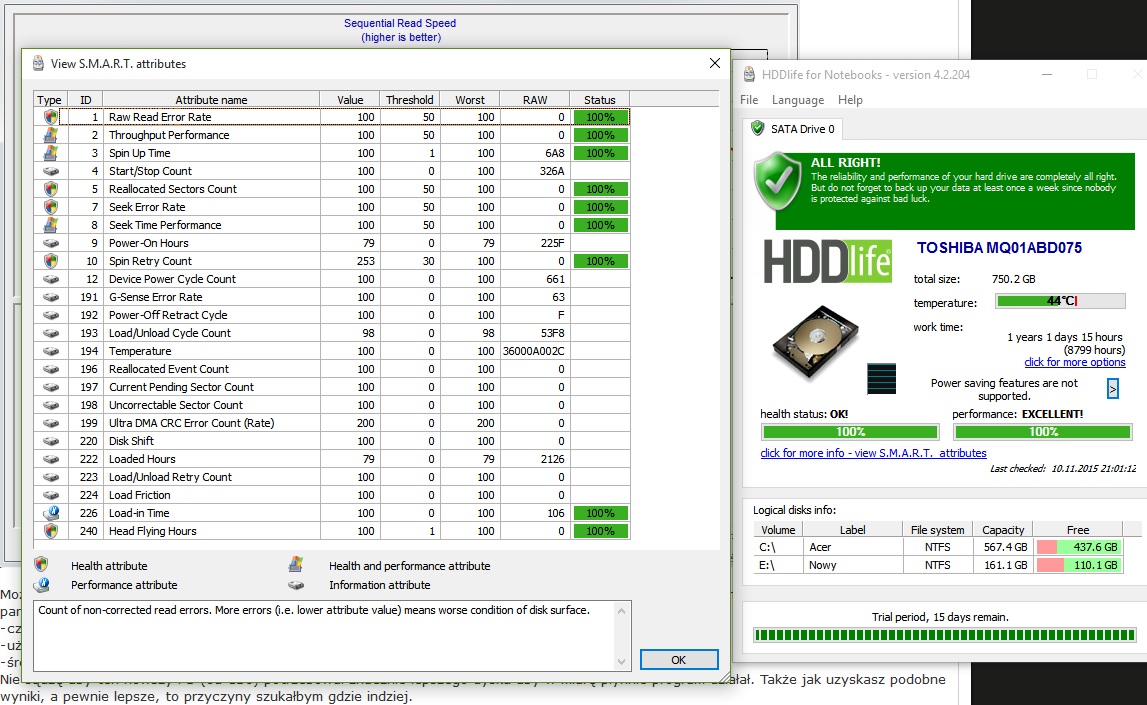Click the performance icon for Load-in Time
Screen dimensions: 1147x705
coord(49,513)
